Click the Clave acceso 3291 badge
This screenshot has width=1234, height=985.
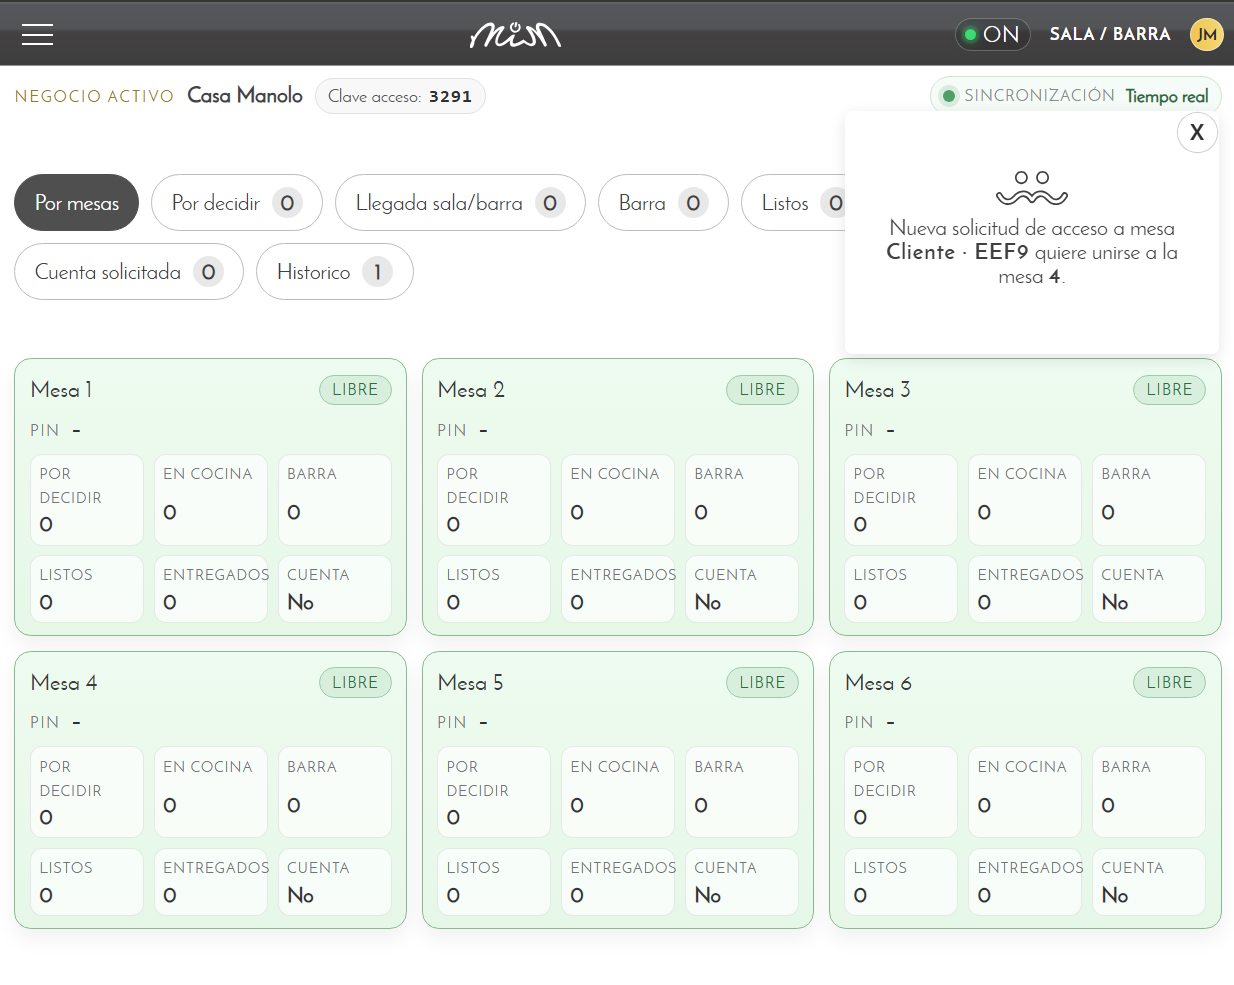(400, 96)
